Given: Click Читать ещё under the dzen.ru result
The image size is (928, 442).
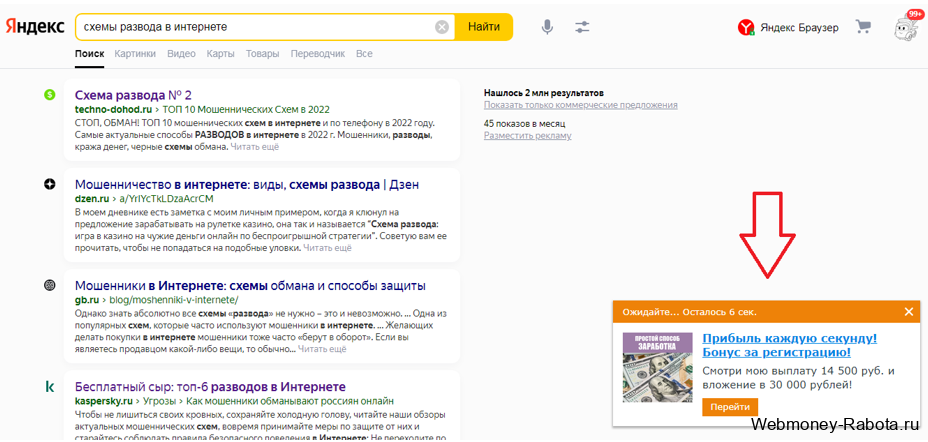Looking at the screenshot, I should 327,249.
